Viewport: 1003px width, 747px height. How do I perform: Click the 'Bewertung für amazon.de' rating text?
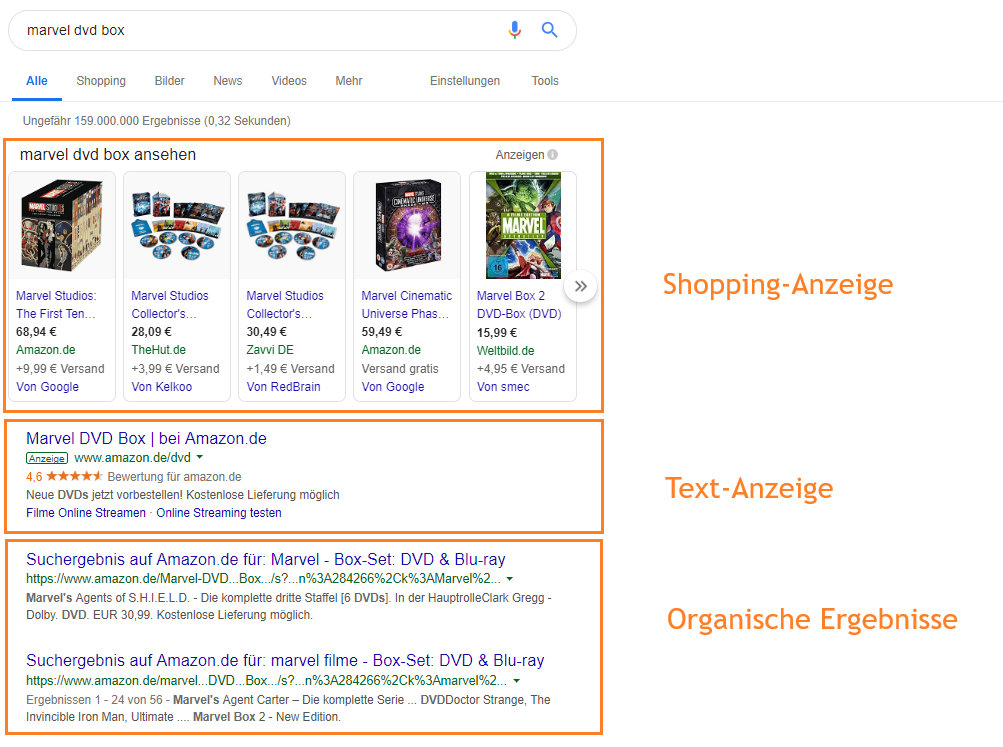pyautogui.click(x=174, y=476)
